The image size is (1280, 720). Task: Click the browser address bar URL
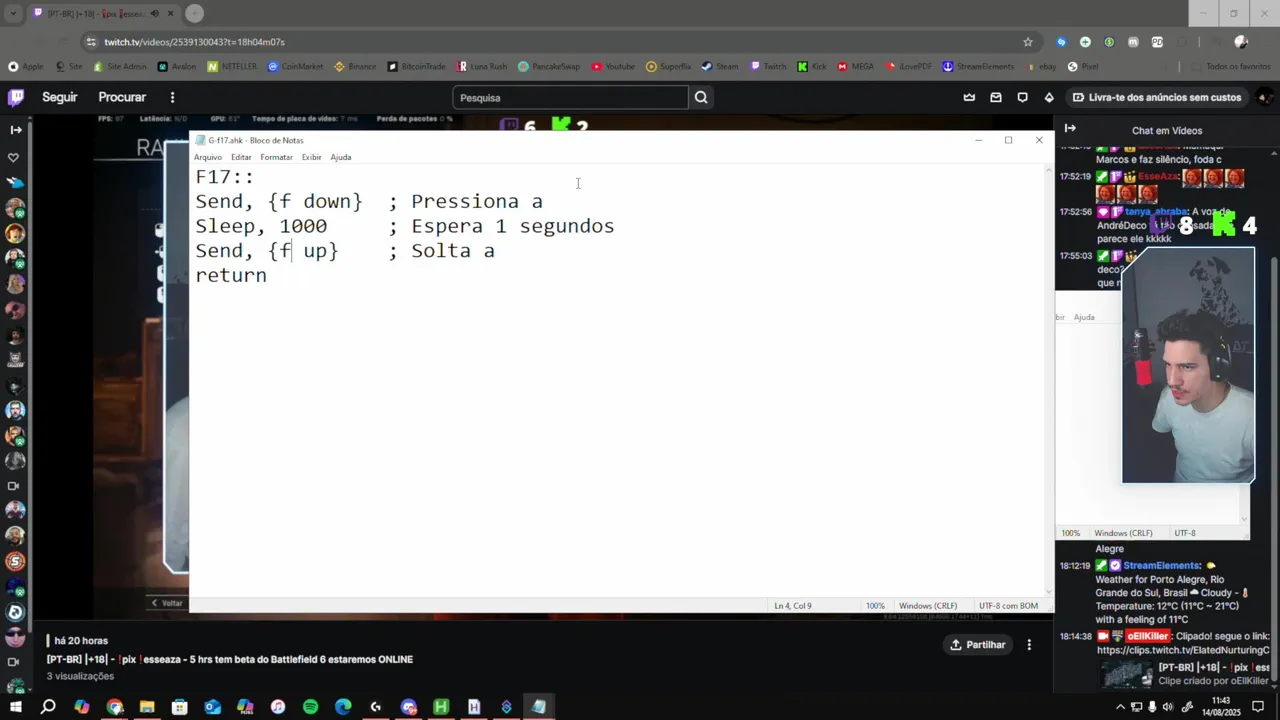[x=195, y=42]
